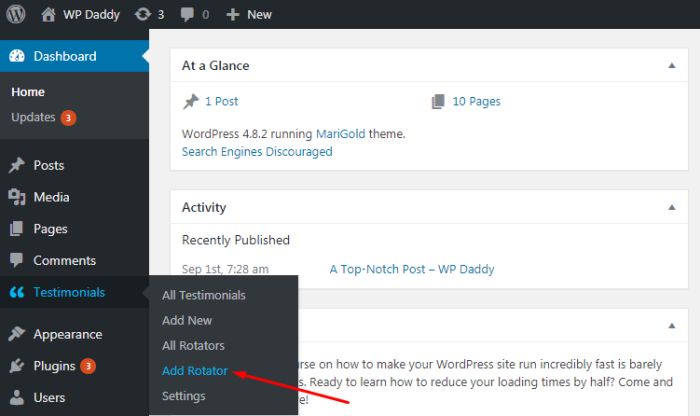Collapse the third dashboard widget arrow
The width and height of the screenshot is (700, 416).
coord(671,326)
